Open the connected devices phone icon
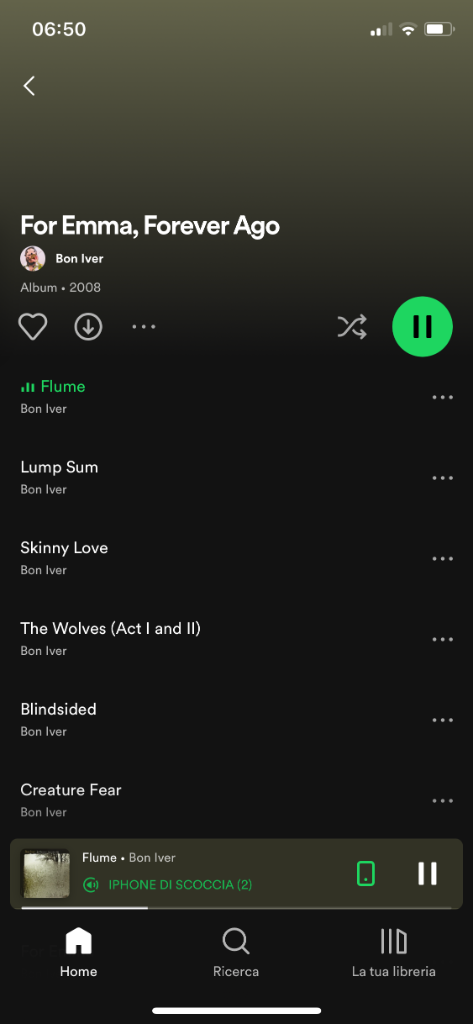Screen dimensions: 473x1024 [366, 873]
